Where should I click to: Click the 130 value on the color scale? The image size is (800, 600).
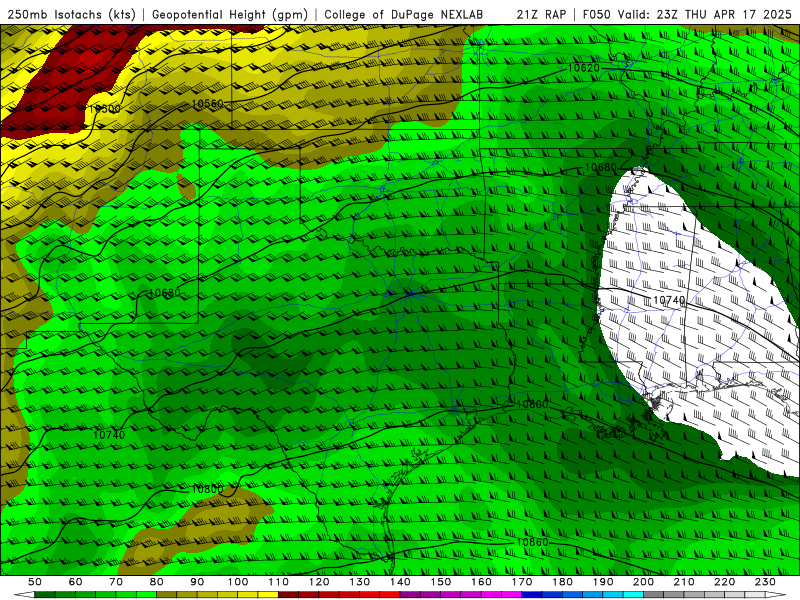tap(360, 582)
